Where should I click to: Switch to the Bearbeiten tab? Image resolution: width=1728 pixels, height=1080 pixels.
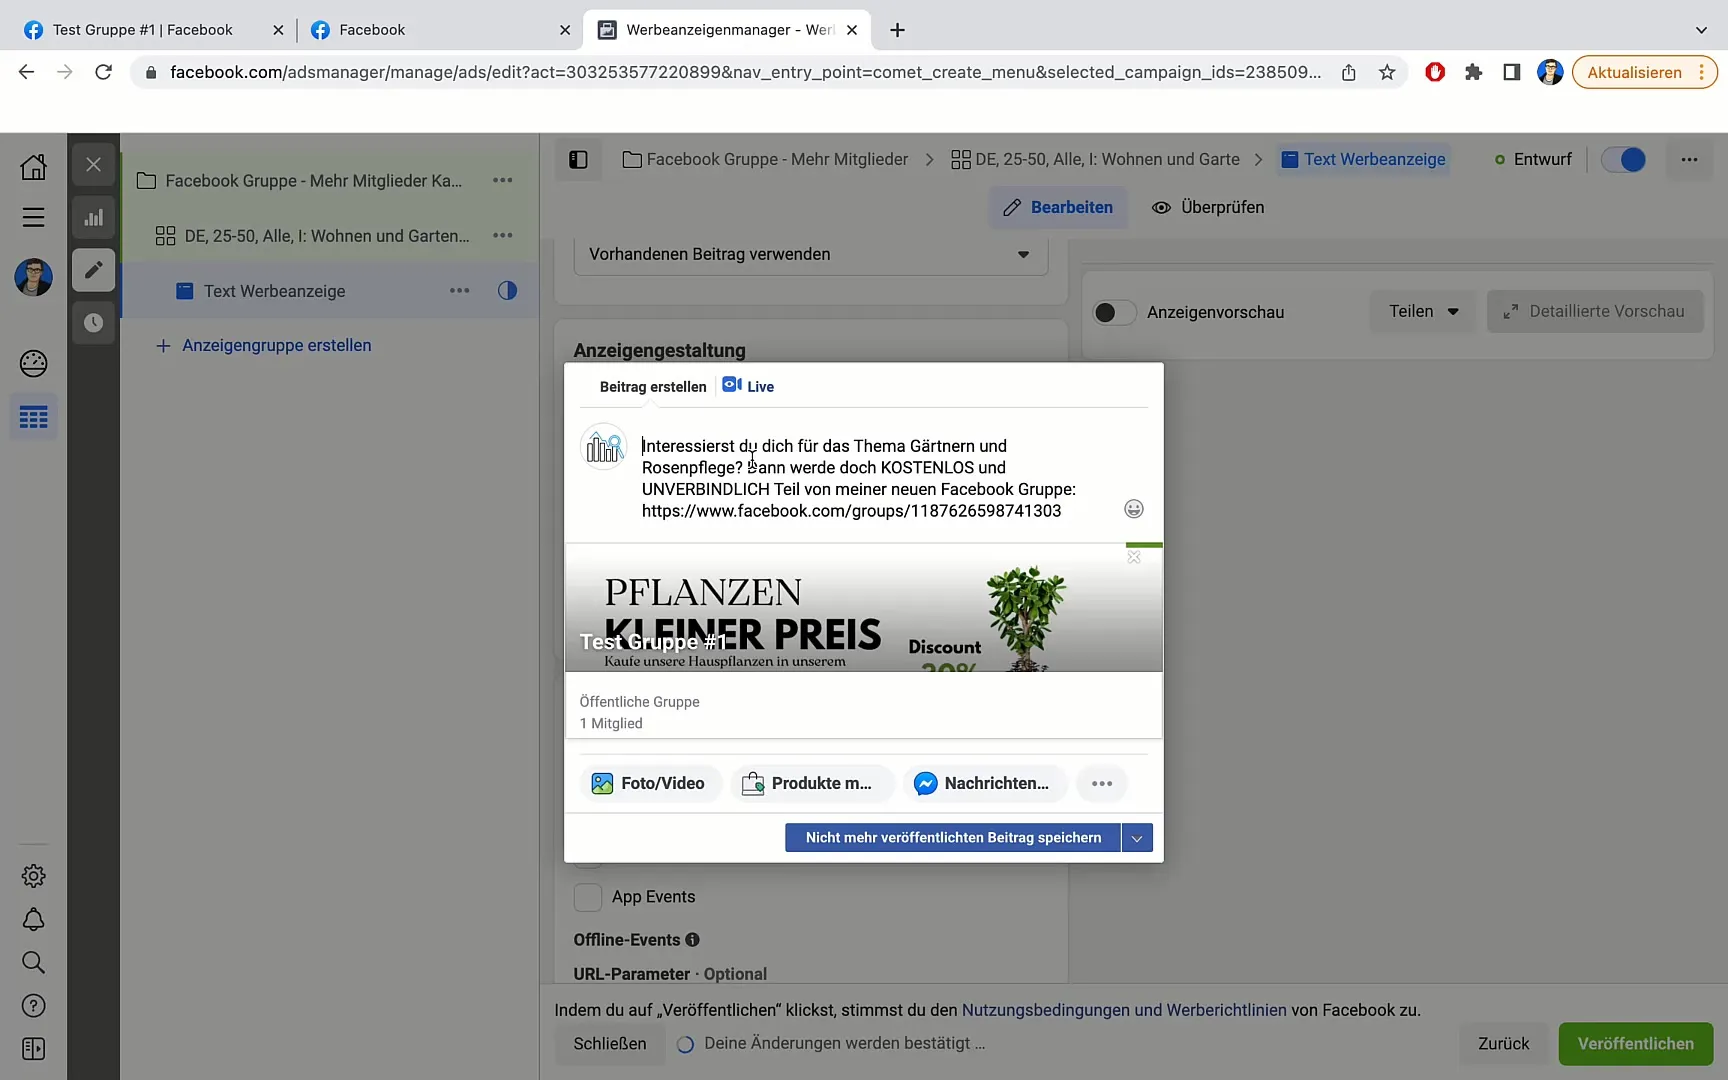[x=1058, y=208]
